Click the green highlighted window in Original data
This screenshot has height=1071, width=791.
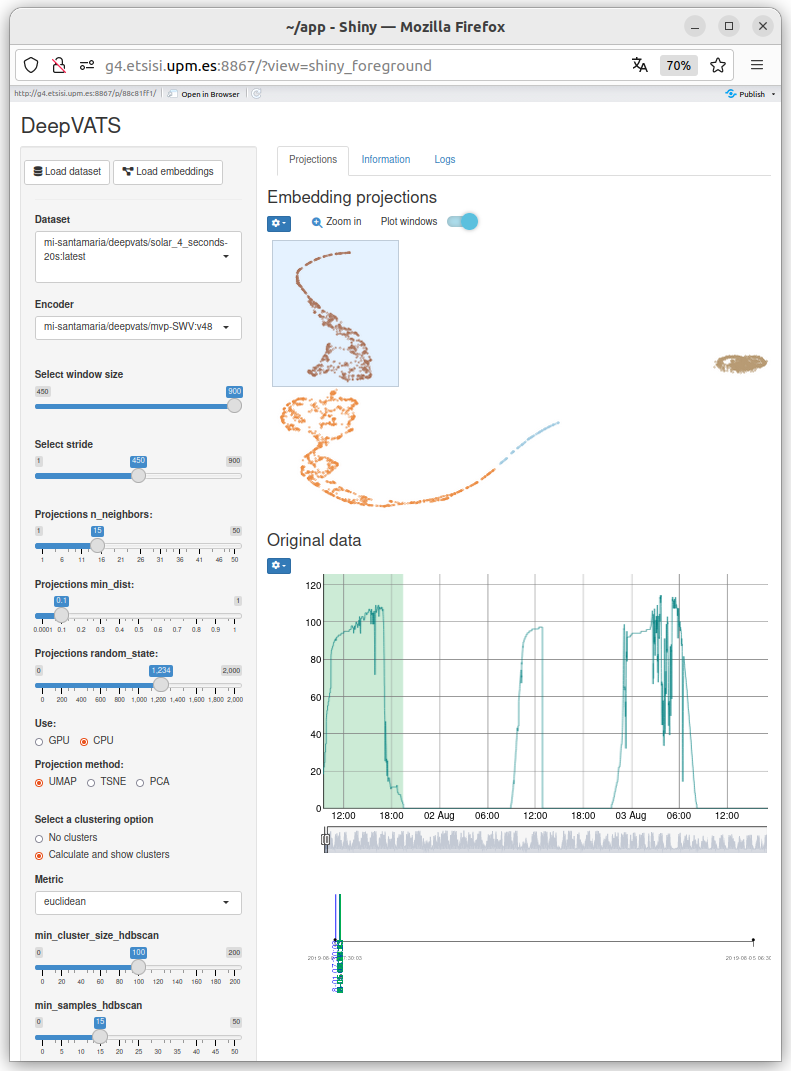(363, 691)
